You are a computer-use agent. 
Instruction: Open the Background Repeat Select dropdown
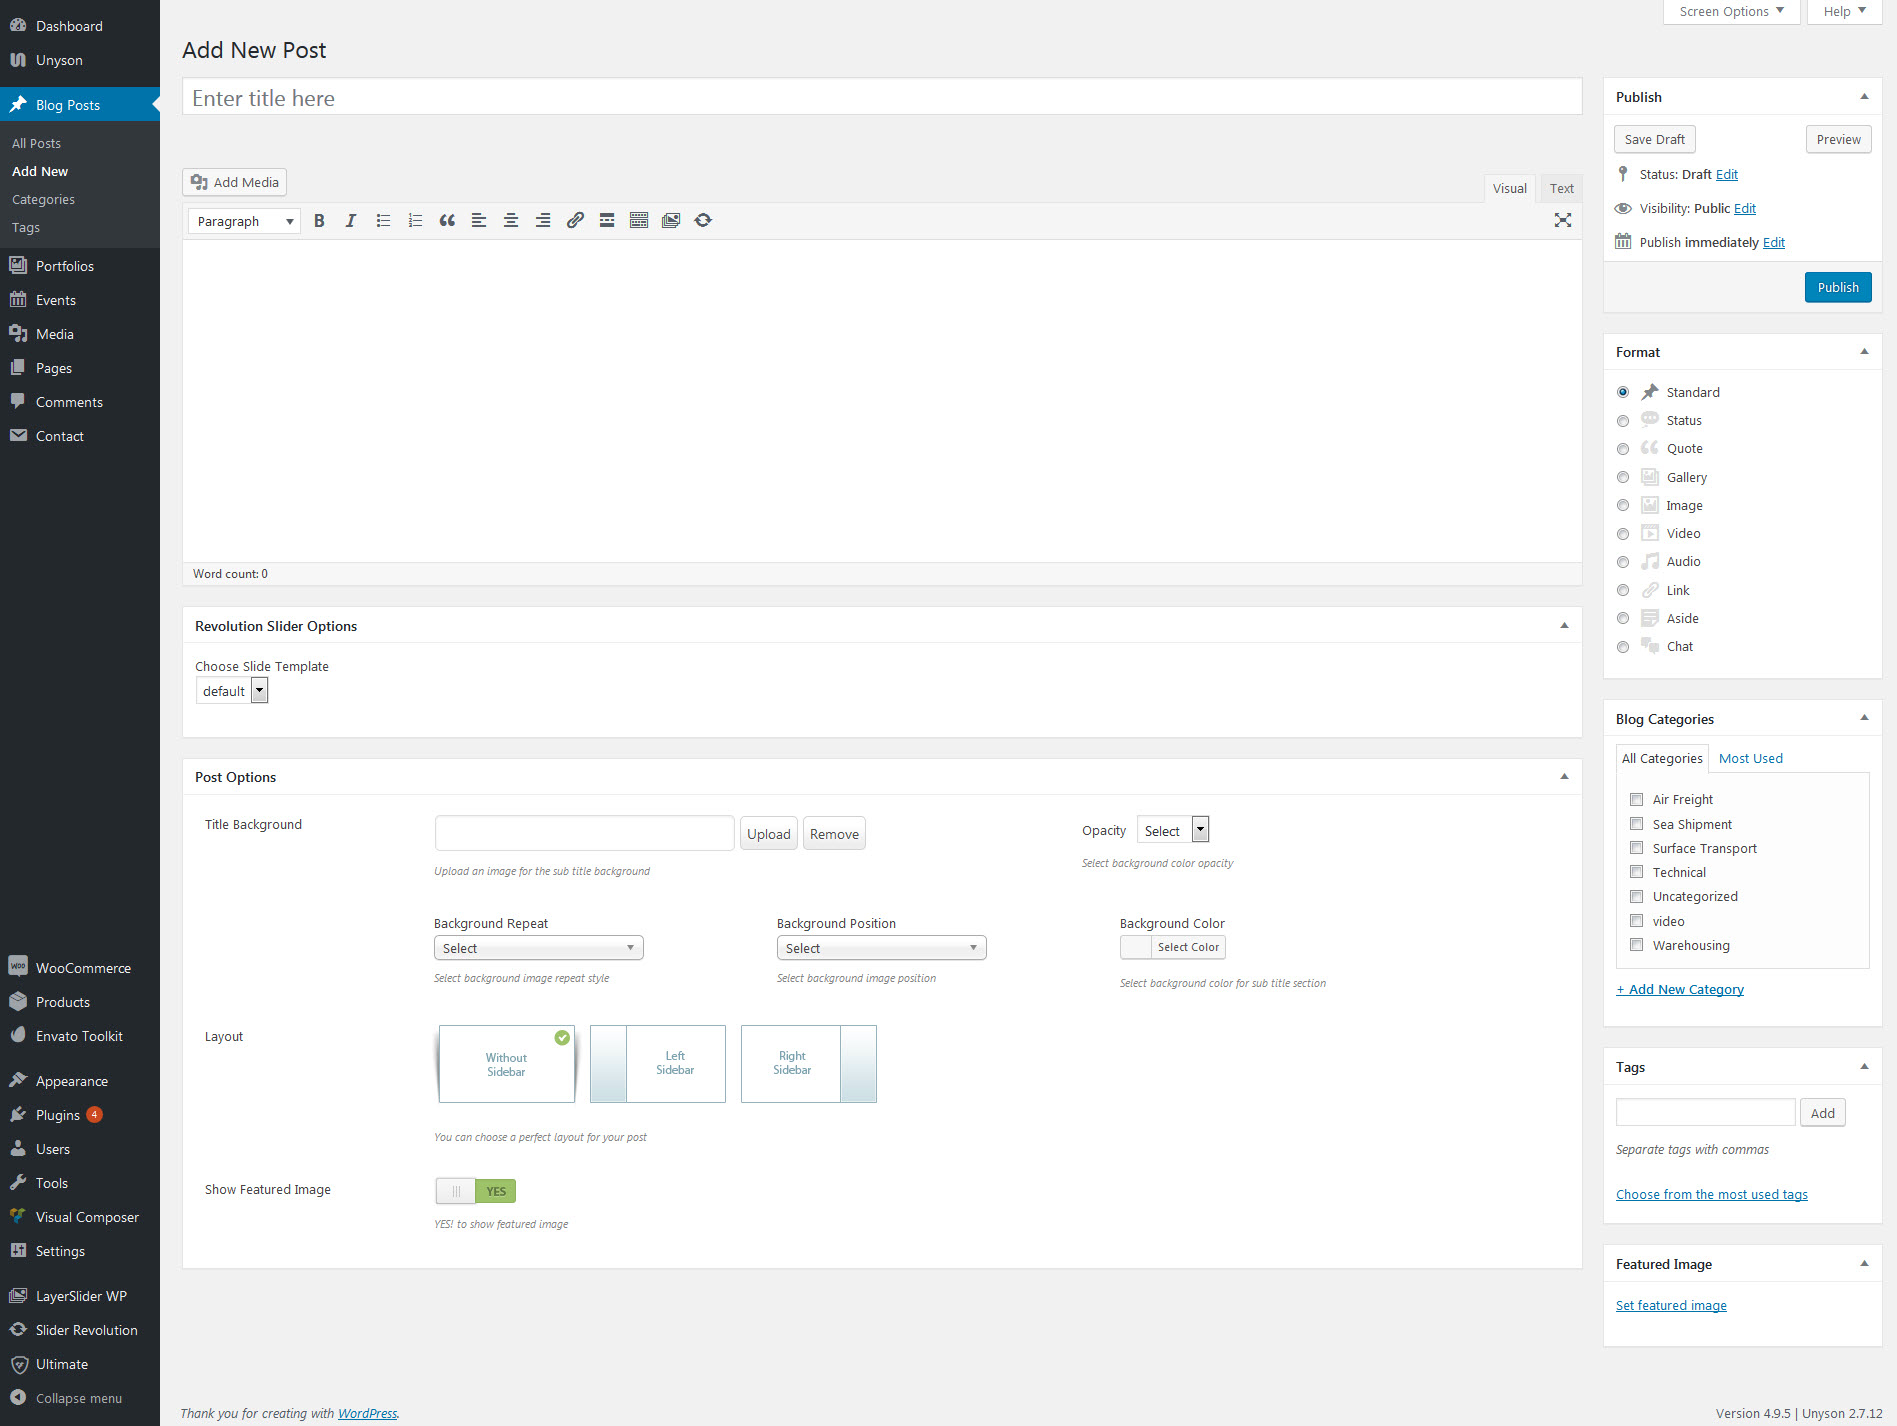538,947
